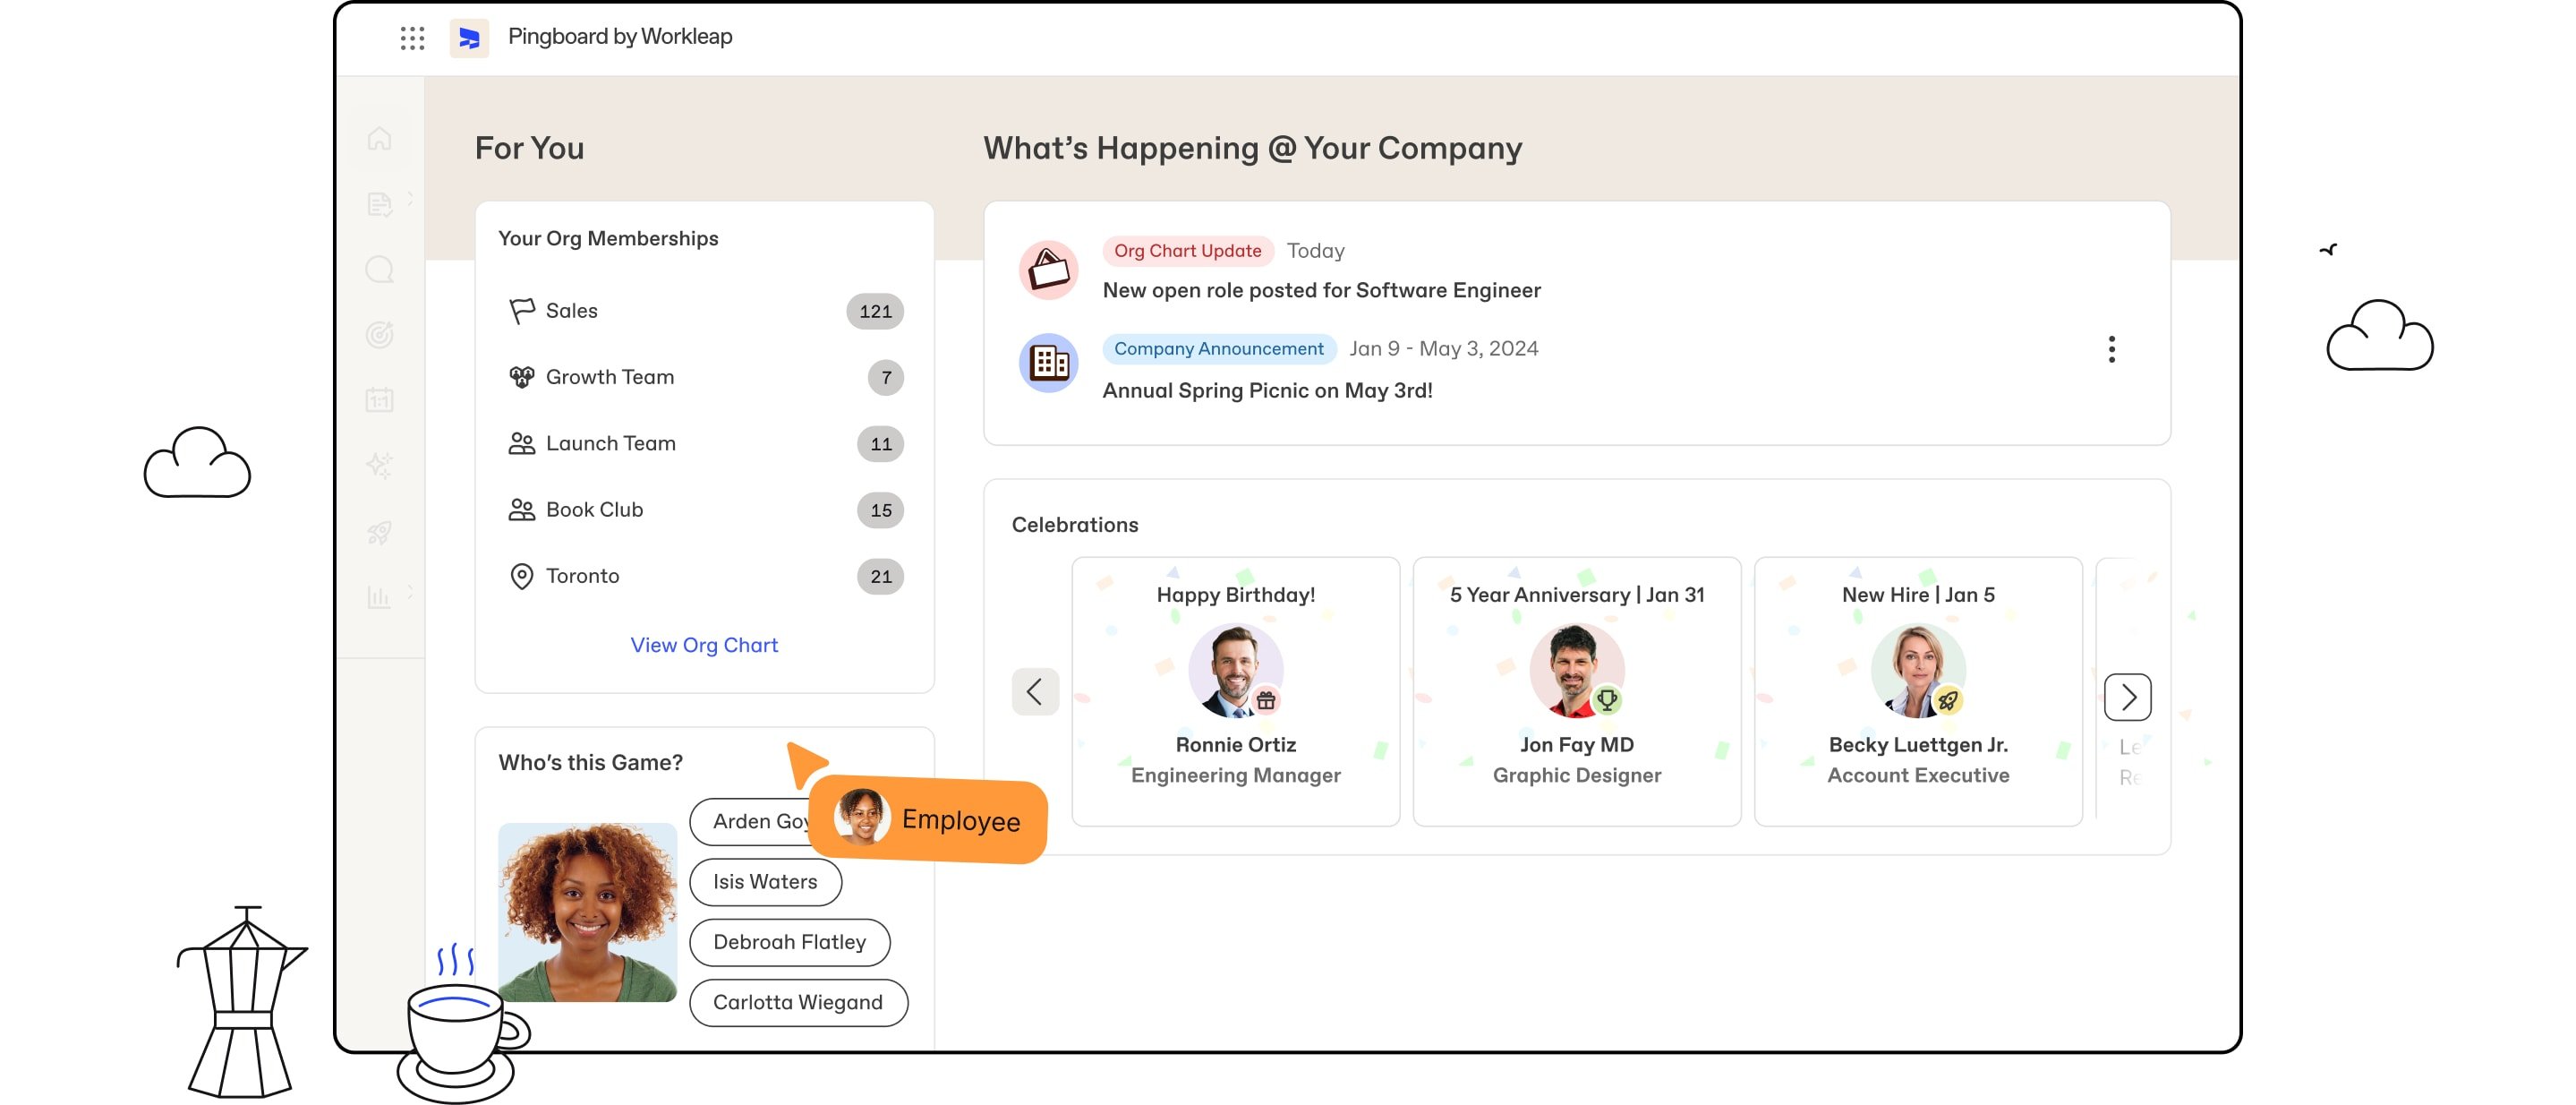Click the birthday gift badge icon
Image resolution: width=2576 pixels, height=1105 pixels.
coord(1266,701)
